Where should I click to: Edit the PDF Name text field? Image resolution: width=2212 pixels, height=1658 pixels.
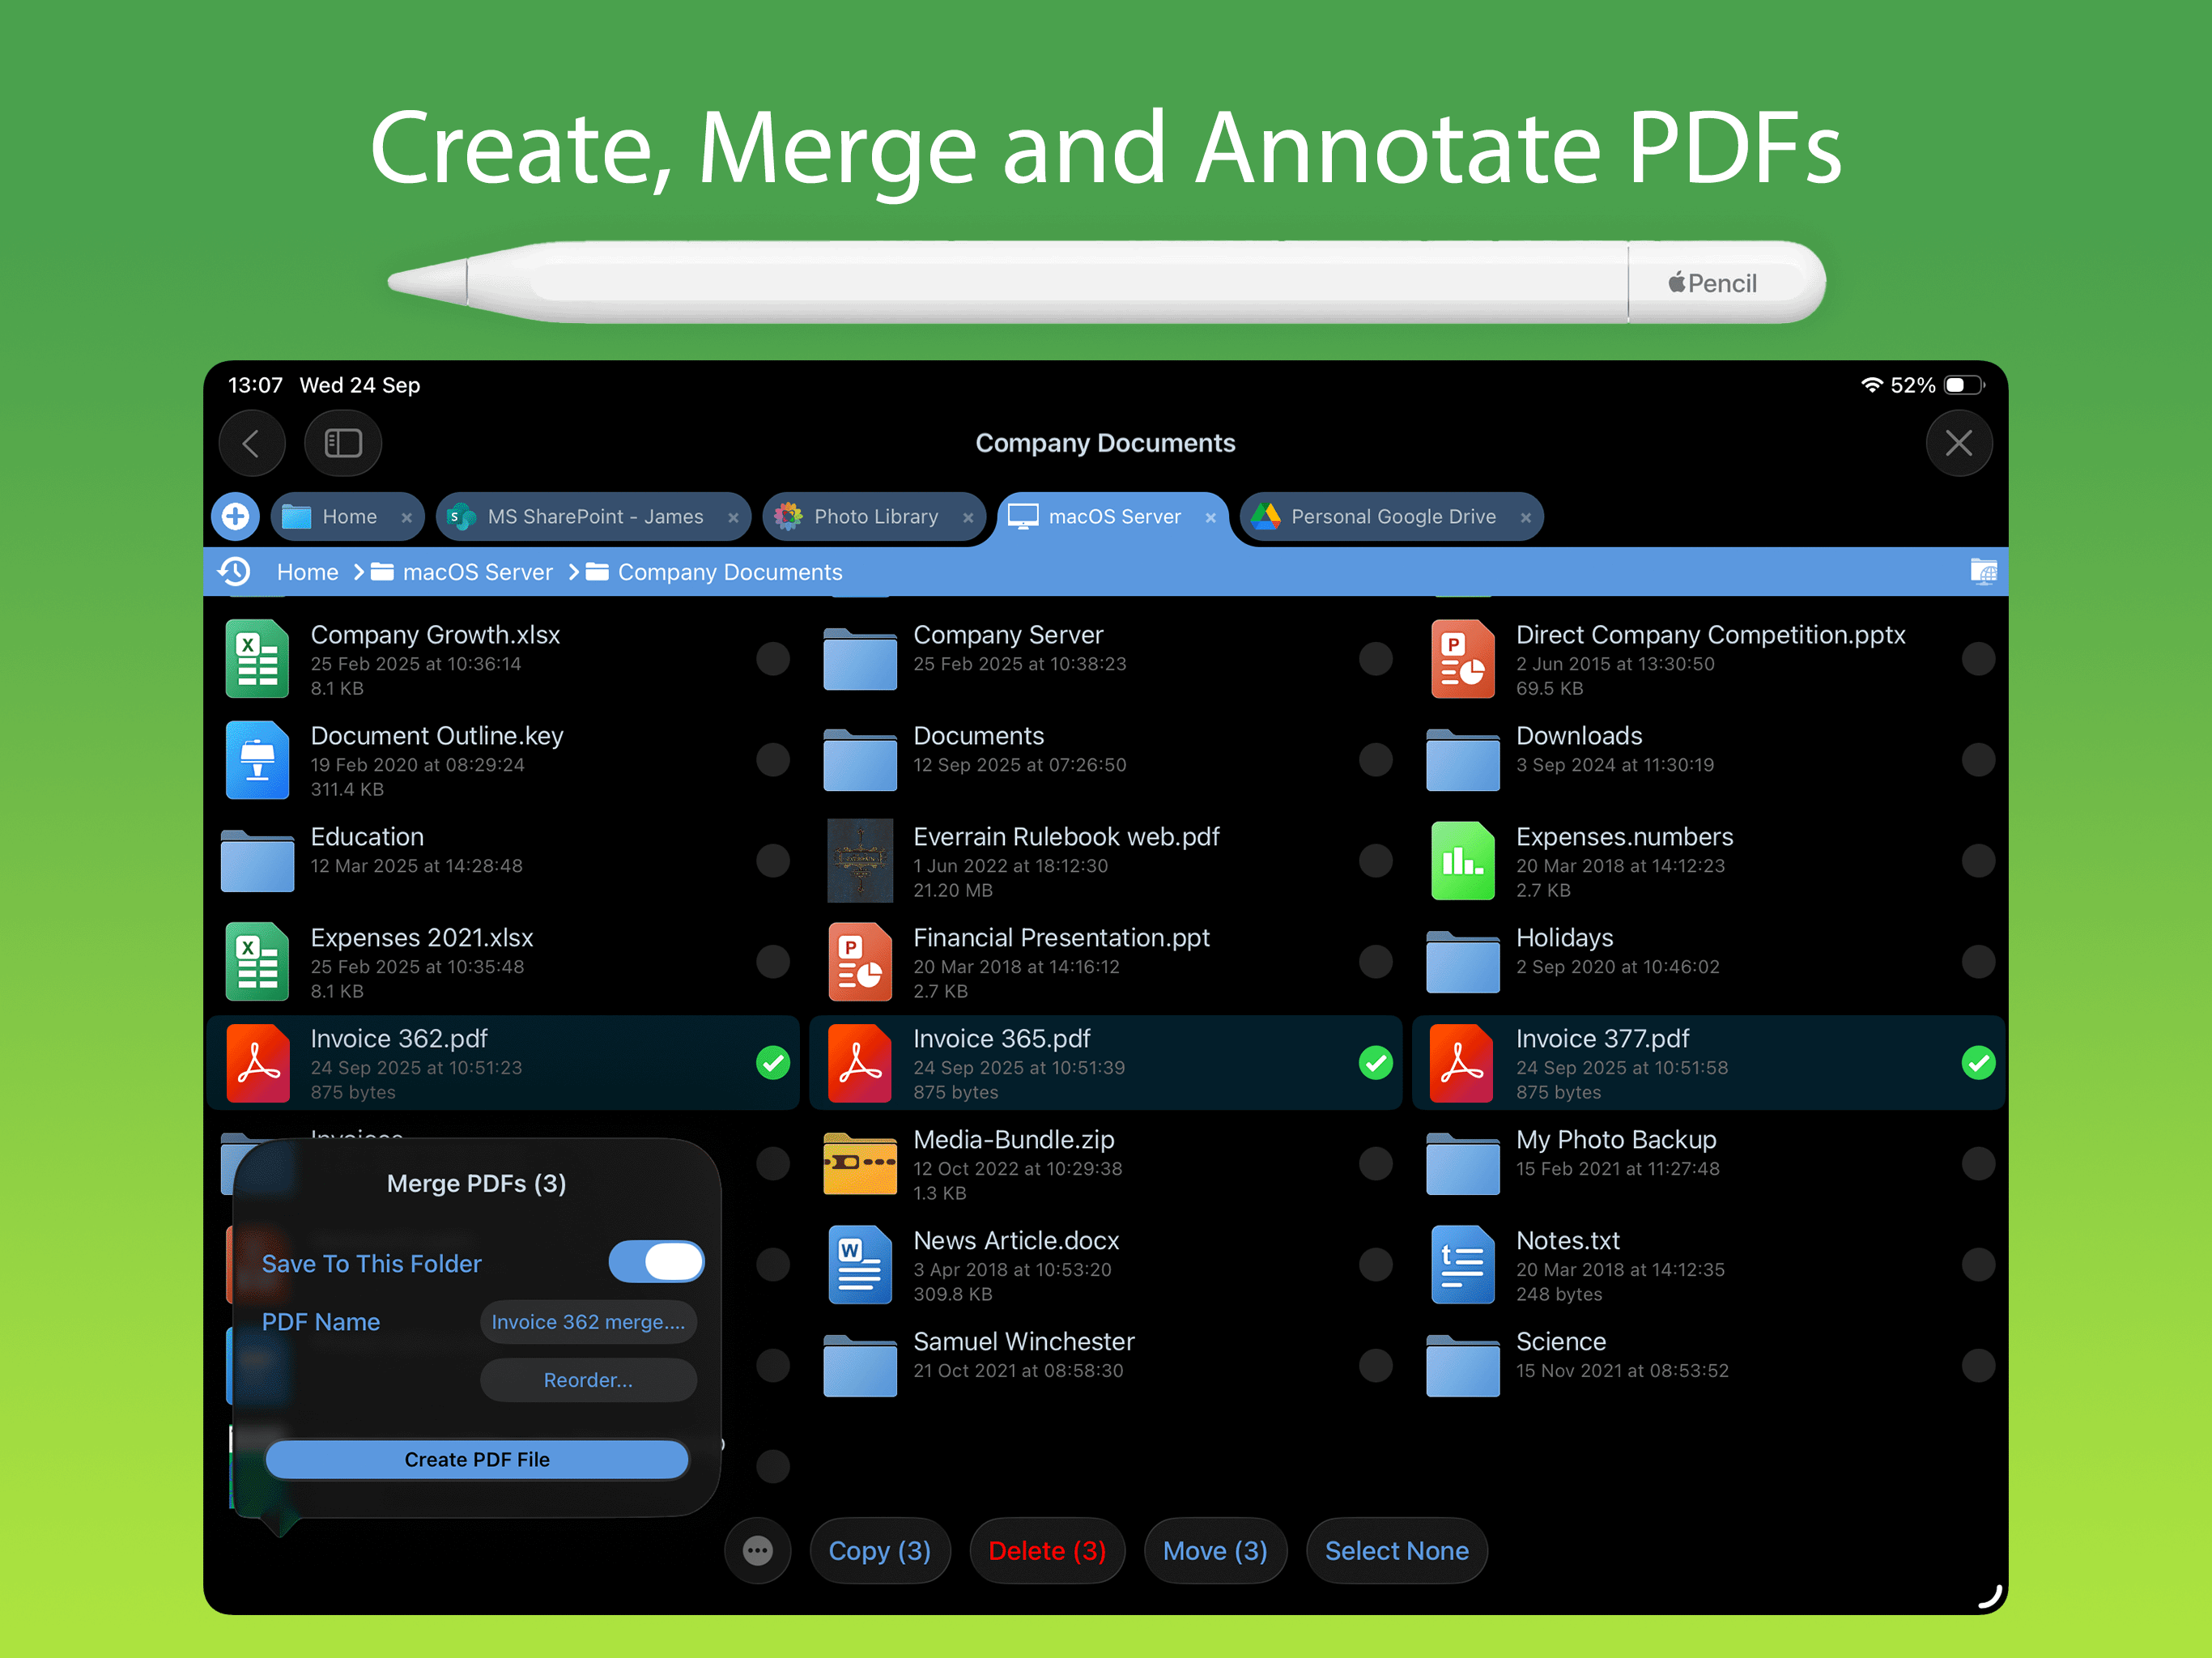pyautogui.click(x=588, y=1322)
